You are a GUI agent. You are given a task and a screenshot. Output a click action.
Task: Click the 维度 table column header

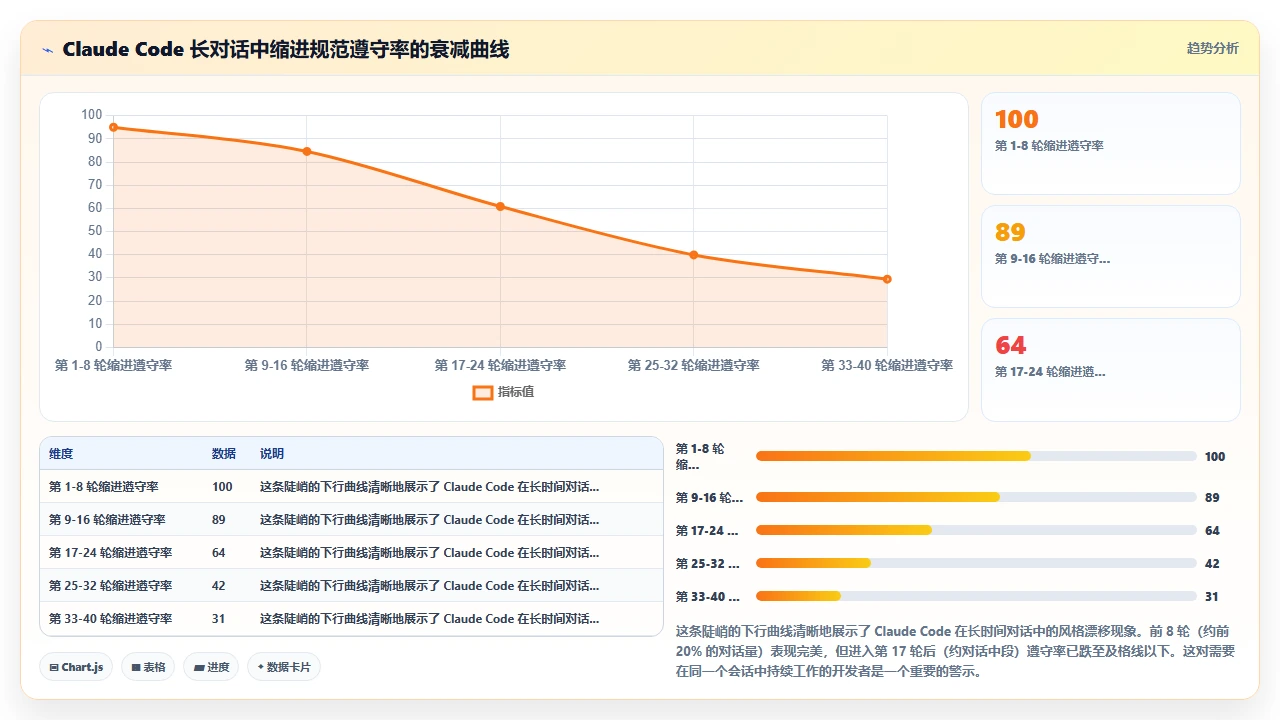(x=61, y=454)
